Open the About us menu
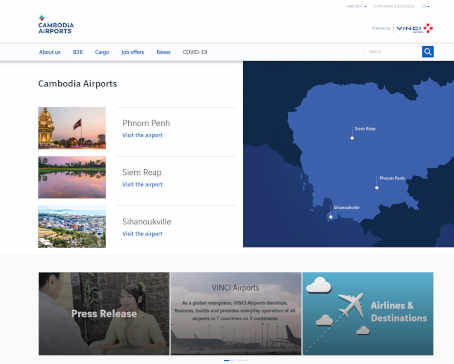 click(x=50, y=52)
